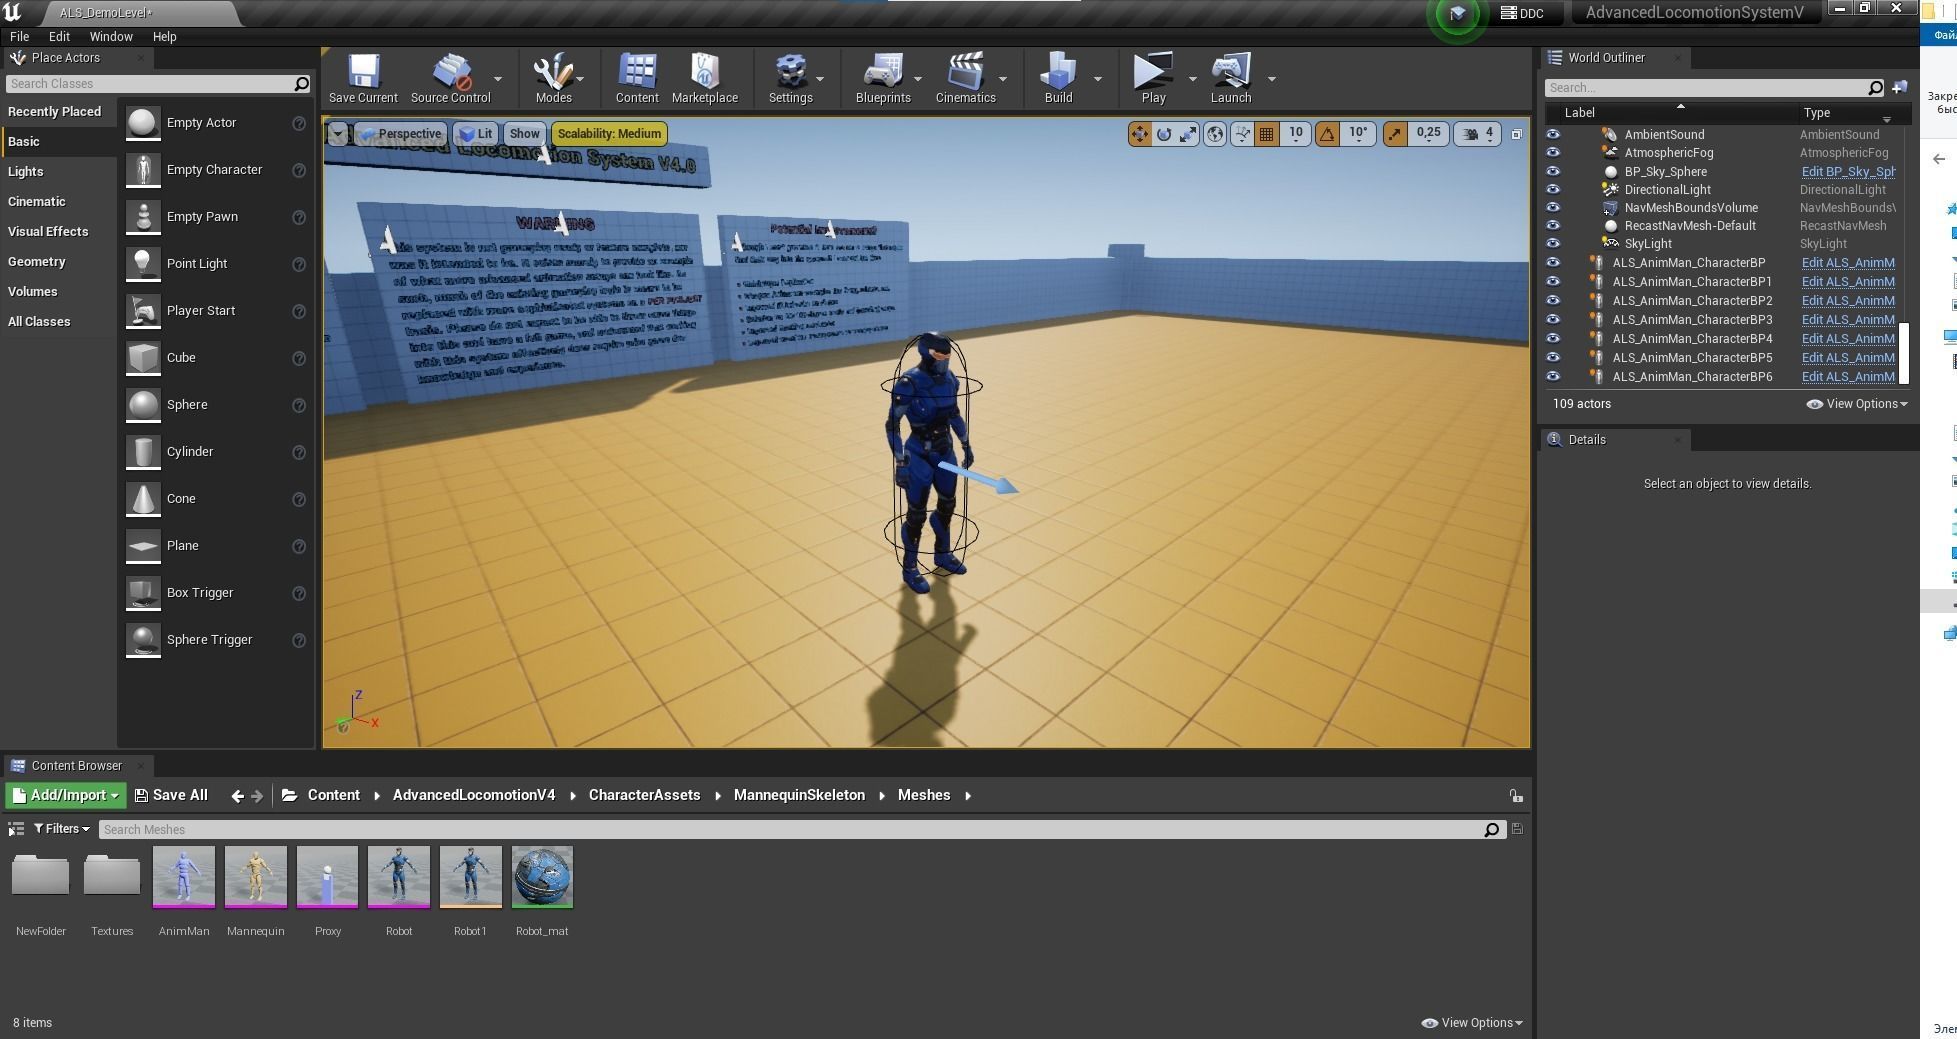Click the Show button in viewport
1957x1039 pixels.
pyautogui.click(x=524, y=134)
